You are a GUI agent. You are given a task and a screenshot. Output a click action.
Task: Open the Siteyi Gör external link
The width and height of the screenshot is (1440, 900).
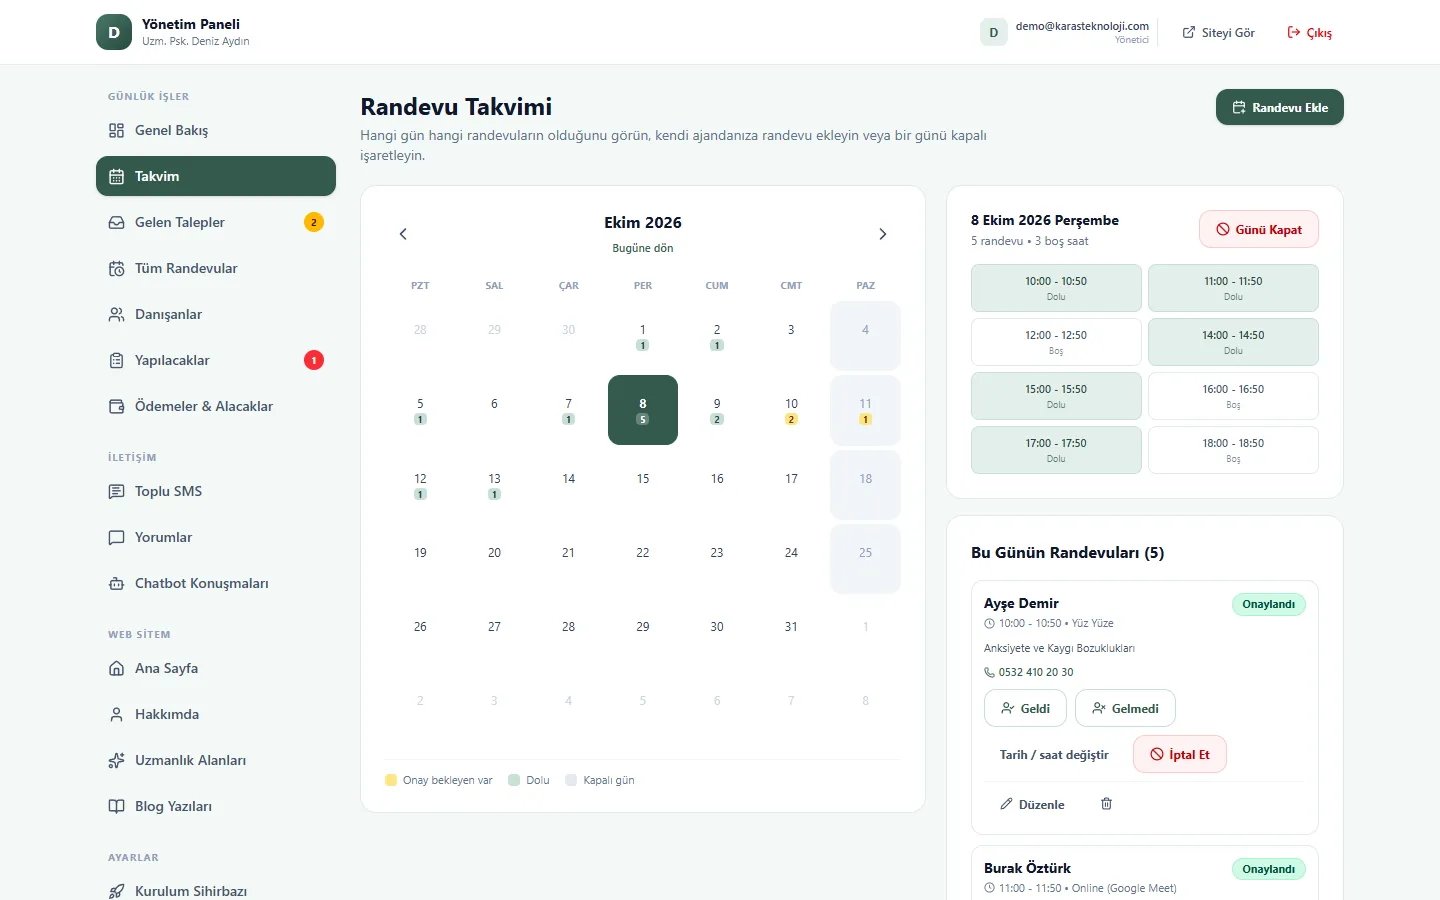1218,33
